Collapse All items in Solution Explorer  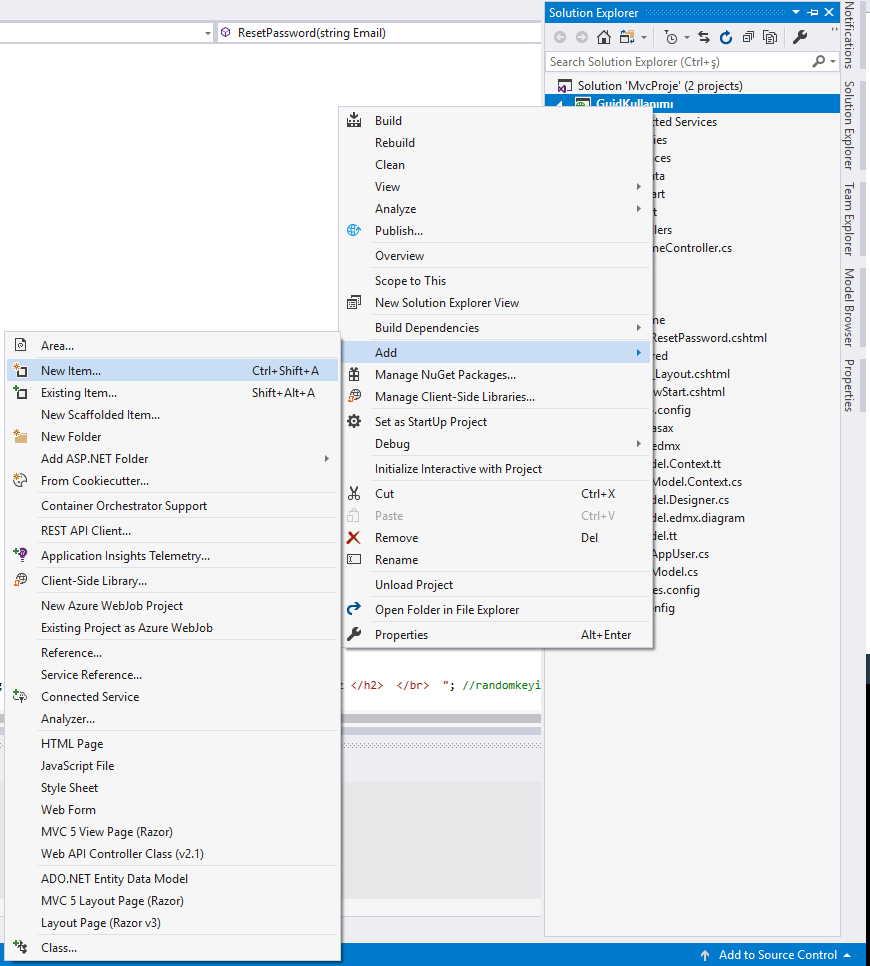(x=748, y=38)
